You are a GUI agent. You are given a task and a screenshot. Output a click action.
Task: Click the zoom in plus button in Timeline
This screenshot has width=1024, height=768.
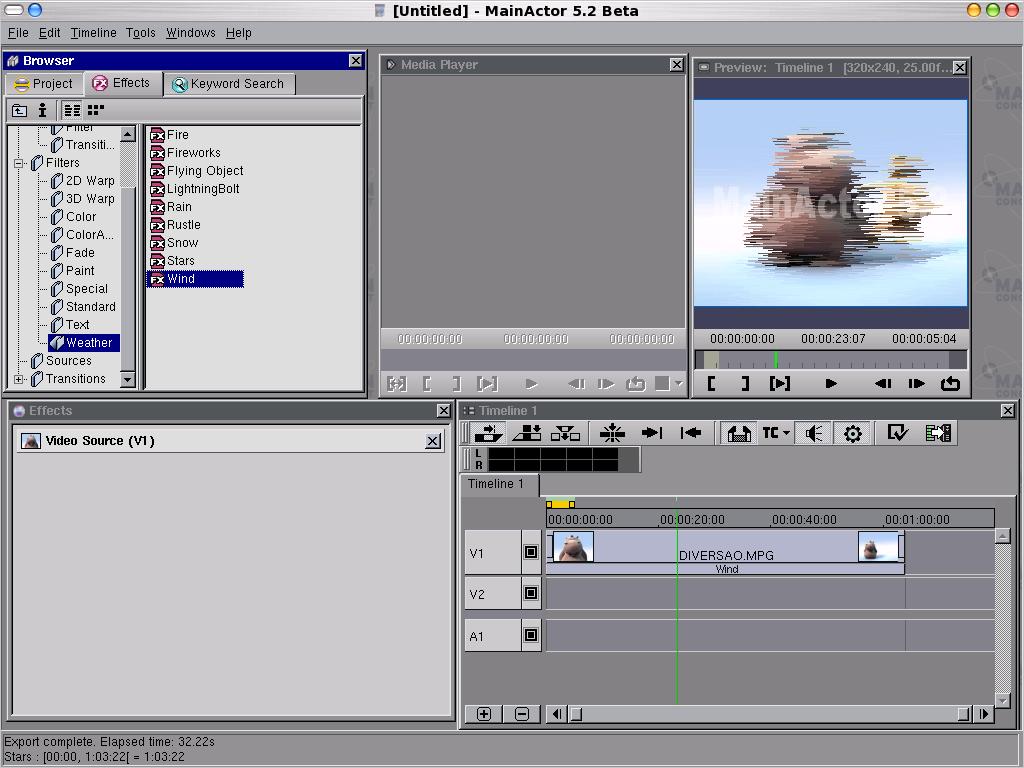coord(484,714)
